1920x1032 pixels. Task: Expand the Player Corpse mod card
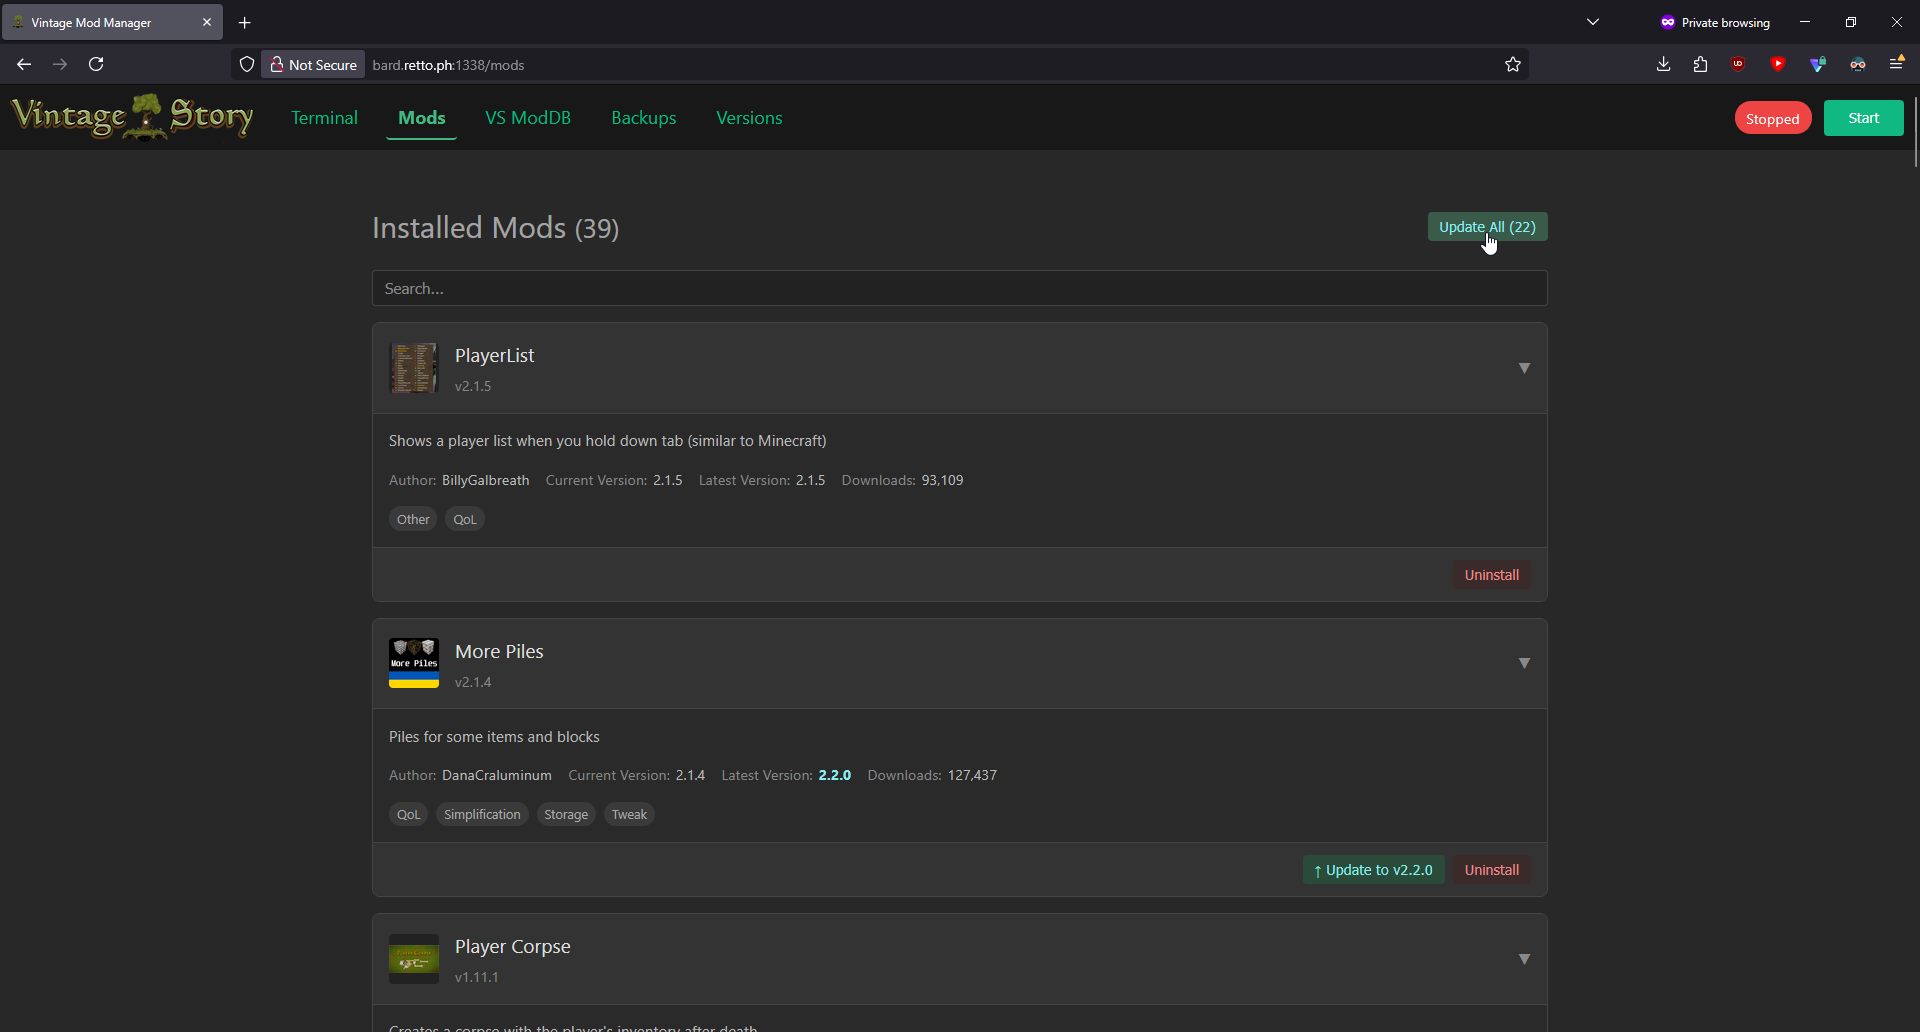[x=1524, y=959]
